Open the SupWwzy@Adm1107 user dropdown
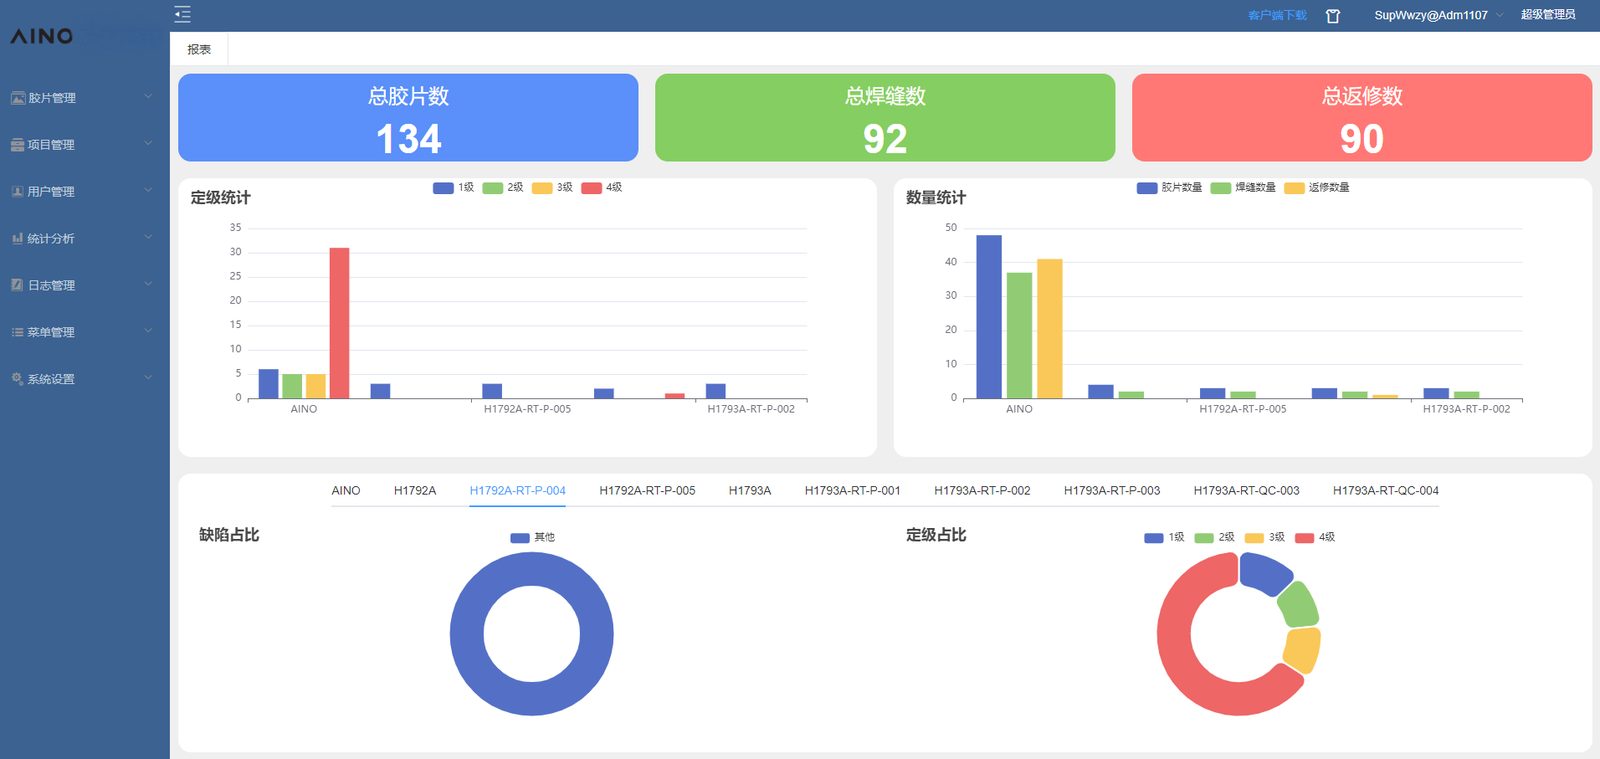Viewport: 1600px width, 759px height. point(1438,15)
